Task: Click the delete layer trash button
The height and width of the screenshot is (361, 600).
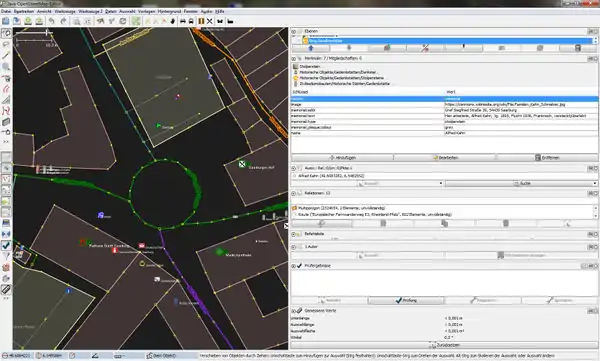Action: 578,48
